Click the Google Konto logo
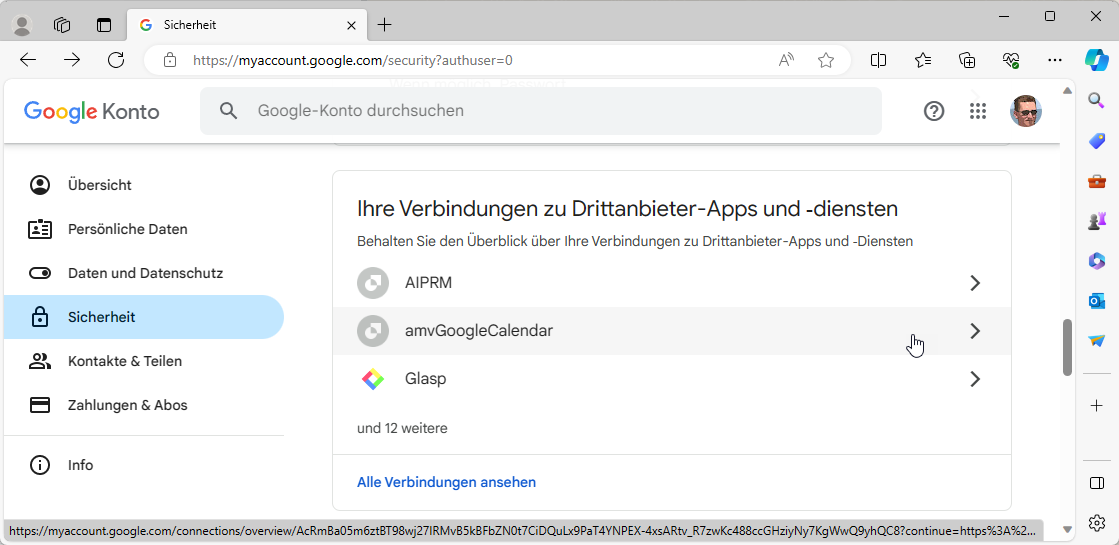Screen dimensions: 1119x545 (x=91, y=111)
